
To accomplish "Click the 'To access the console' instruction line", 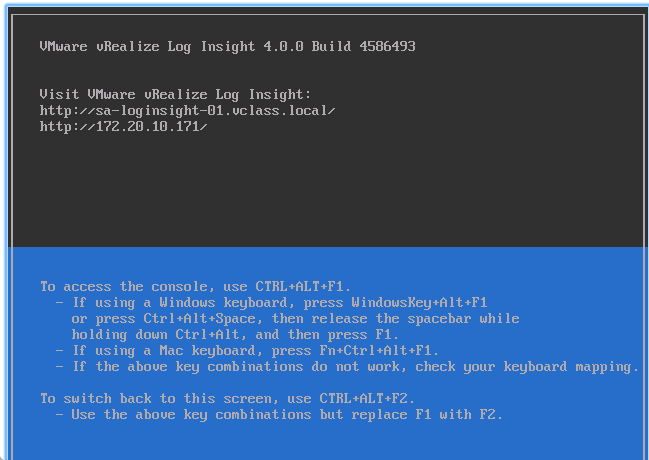I will 196,286.
